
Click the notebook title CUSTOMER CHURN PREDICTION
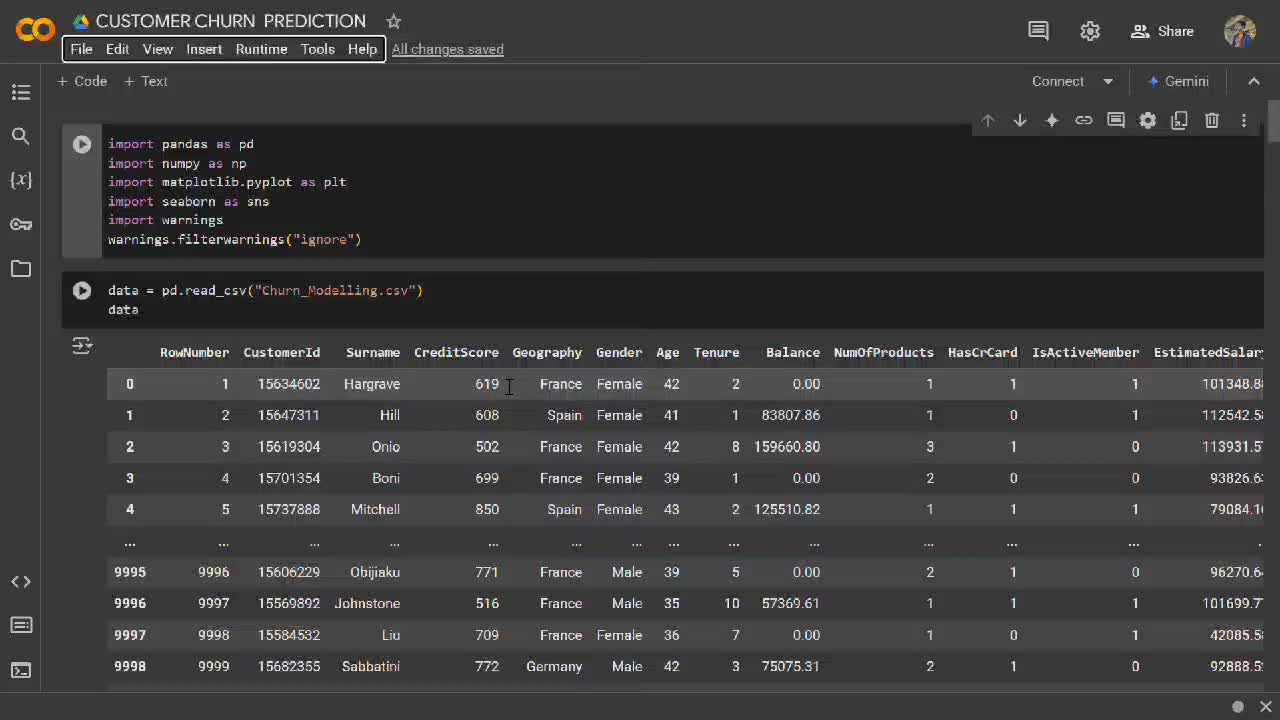(231, 21)
